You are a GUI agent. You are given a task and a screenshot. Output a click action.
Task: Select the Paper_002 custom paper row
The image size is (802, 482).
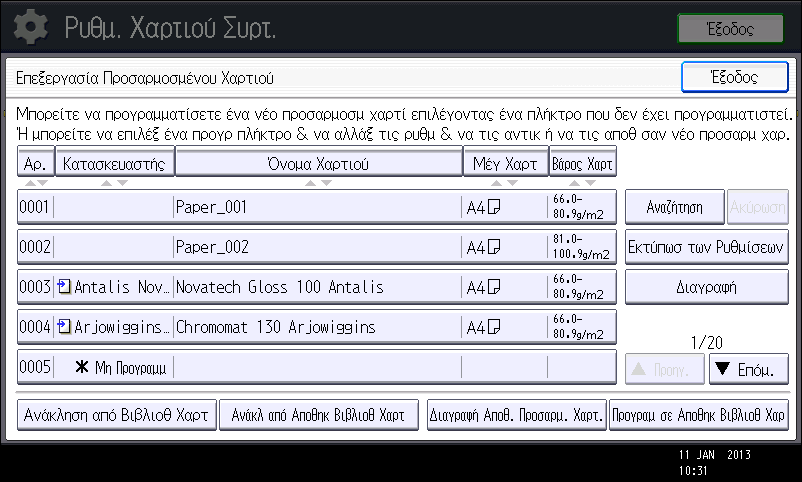coord(317,247)
